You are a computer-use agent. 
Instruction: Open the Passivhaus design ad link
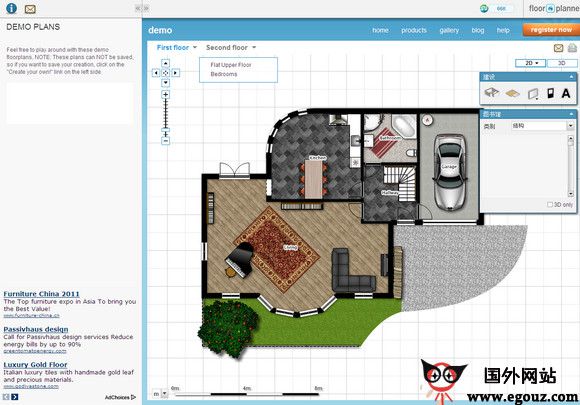coord(36,329)
